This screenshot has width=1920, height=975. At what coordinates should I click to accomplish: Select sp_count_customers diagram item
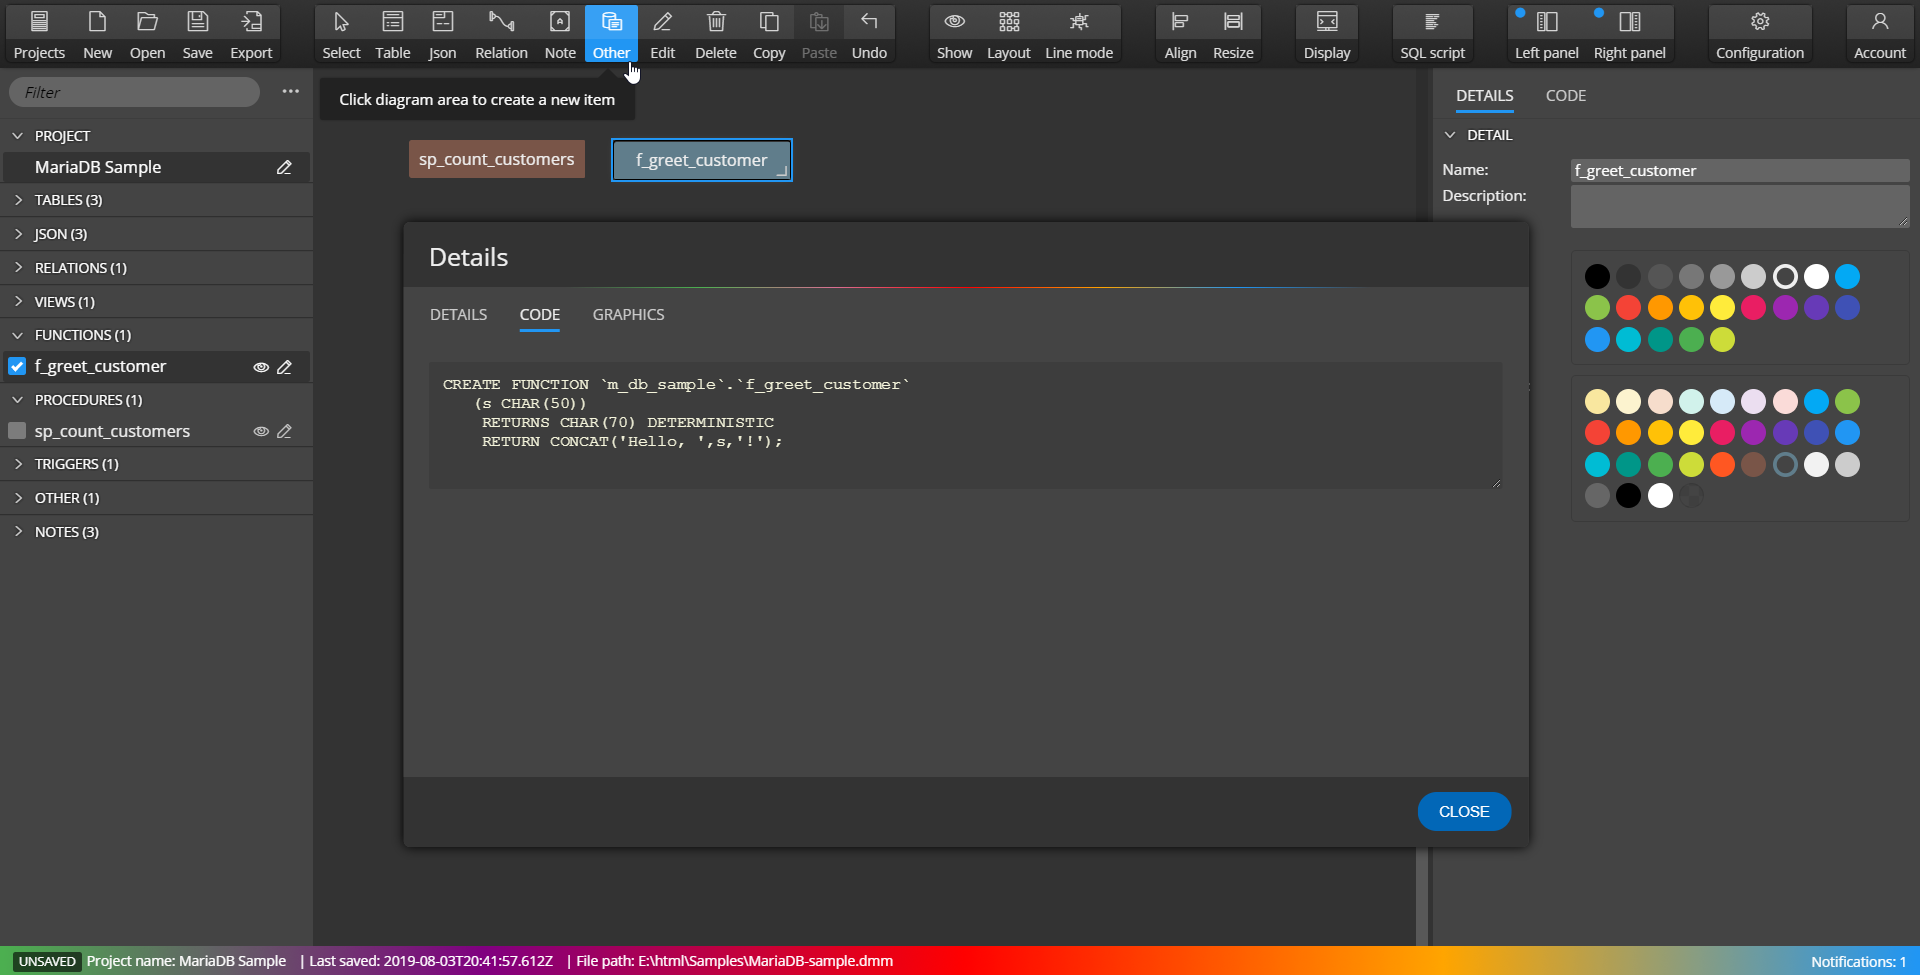click(x=497, y=159)
